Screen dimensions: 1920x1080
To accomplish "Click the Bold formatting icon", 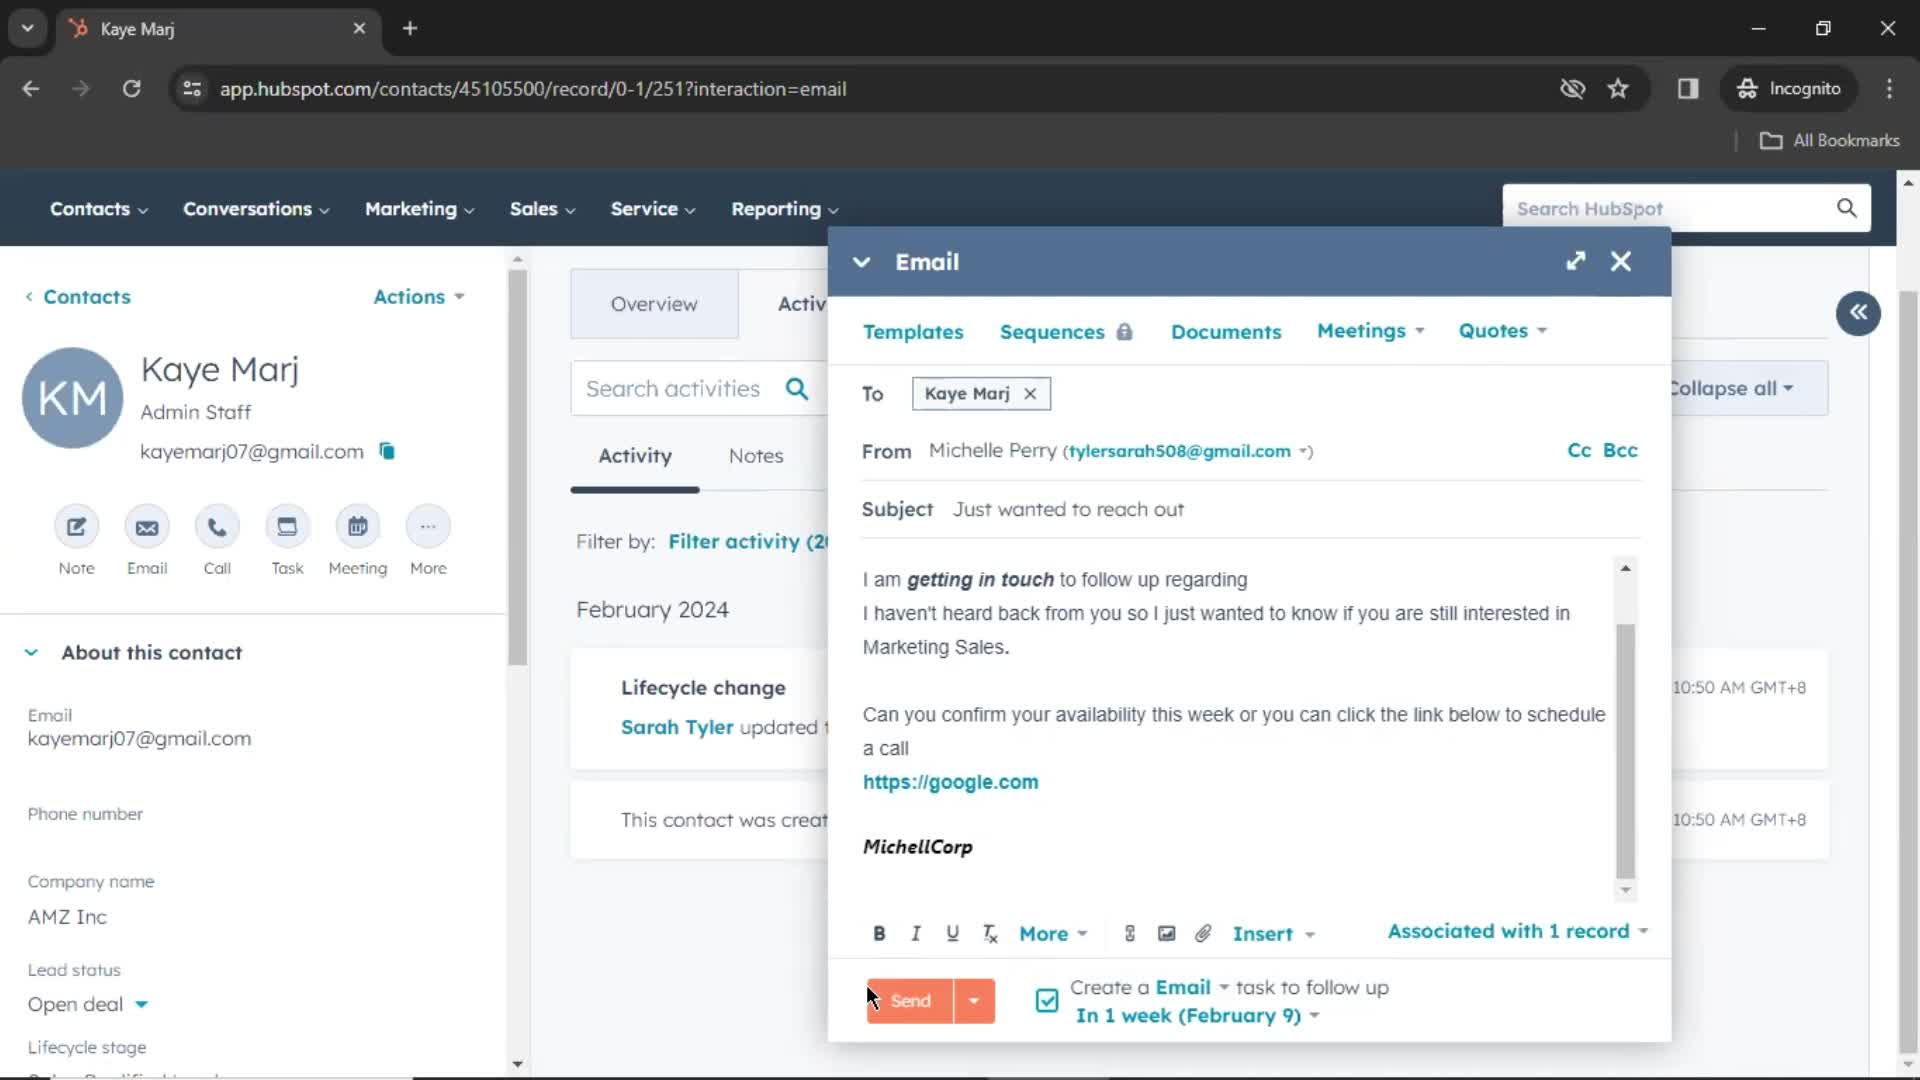I will point(878,934).
